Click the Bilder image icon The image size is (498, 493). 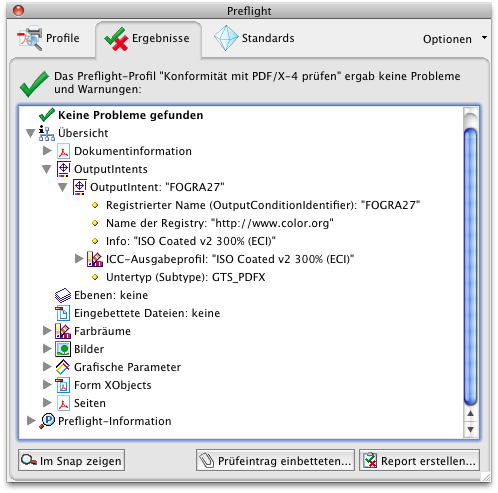63,349
